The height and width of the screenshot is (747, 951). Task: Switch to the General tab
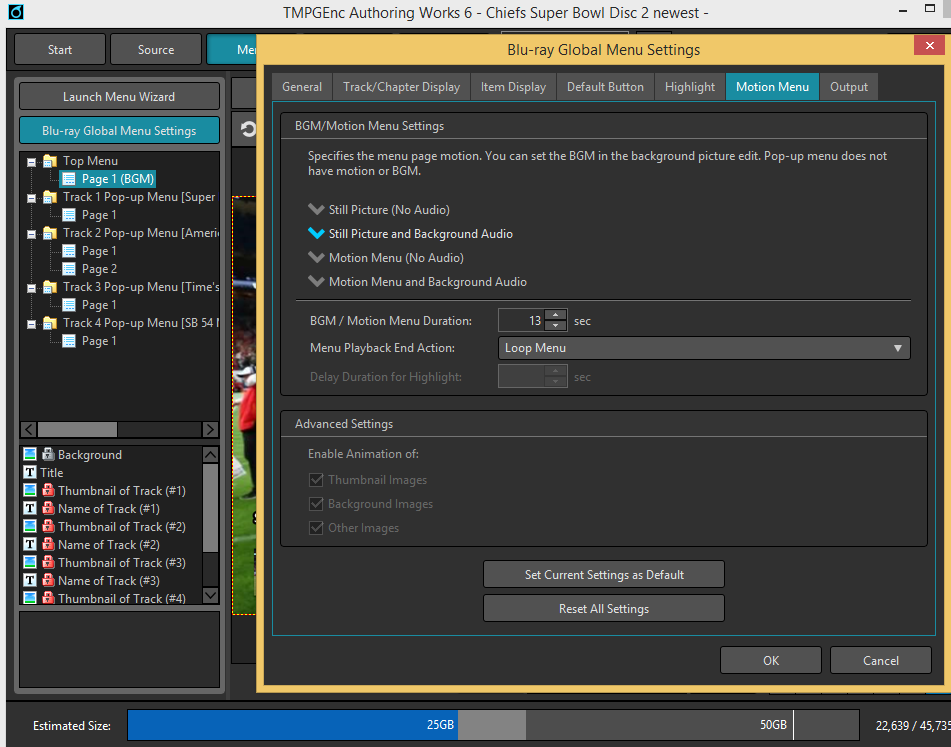click(x=301, y=87)
